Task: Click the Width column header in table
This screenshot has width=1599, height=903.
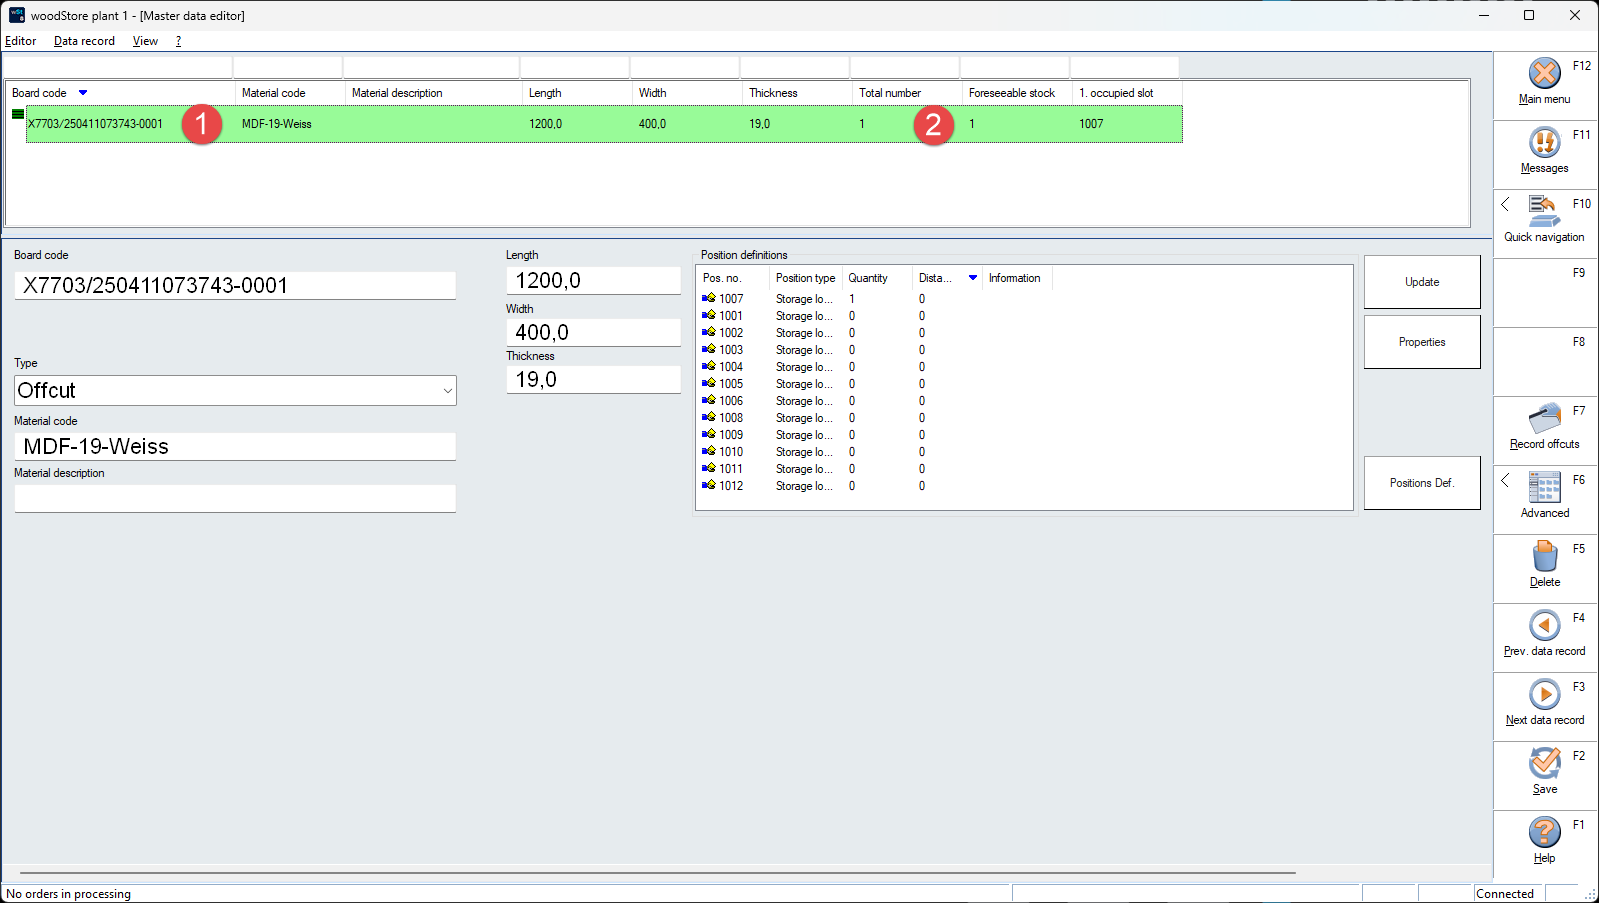Action: (686, 93)
